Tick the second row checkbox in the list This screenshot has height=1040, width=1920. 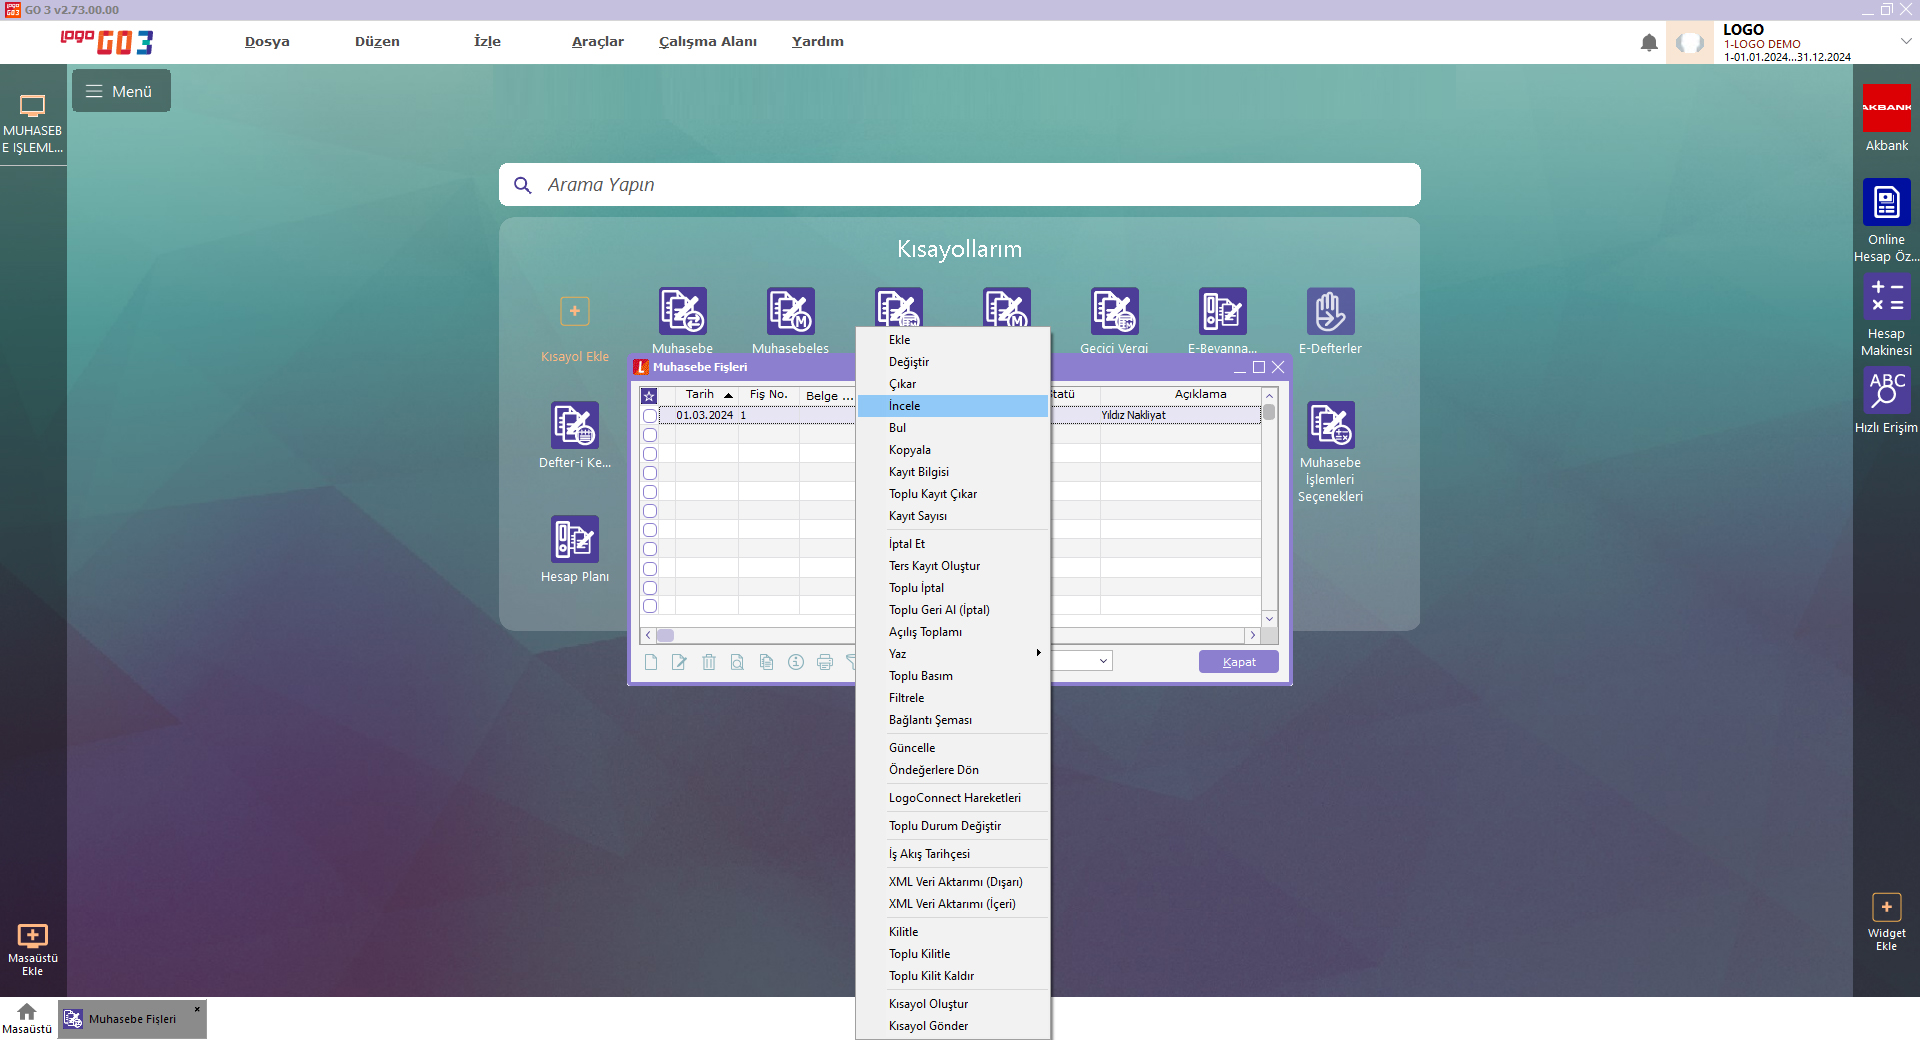tap(650, 435)
